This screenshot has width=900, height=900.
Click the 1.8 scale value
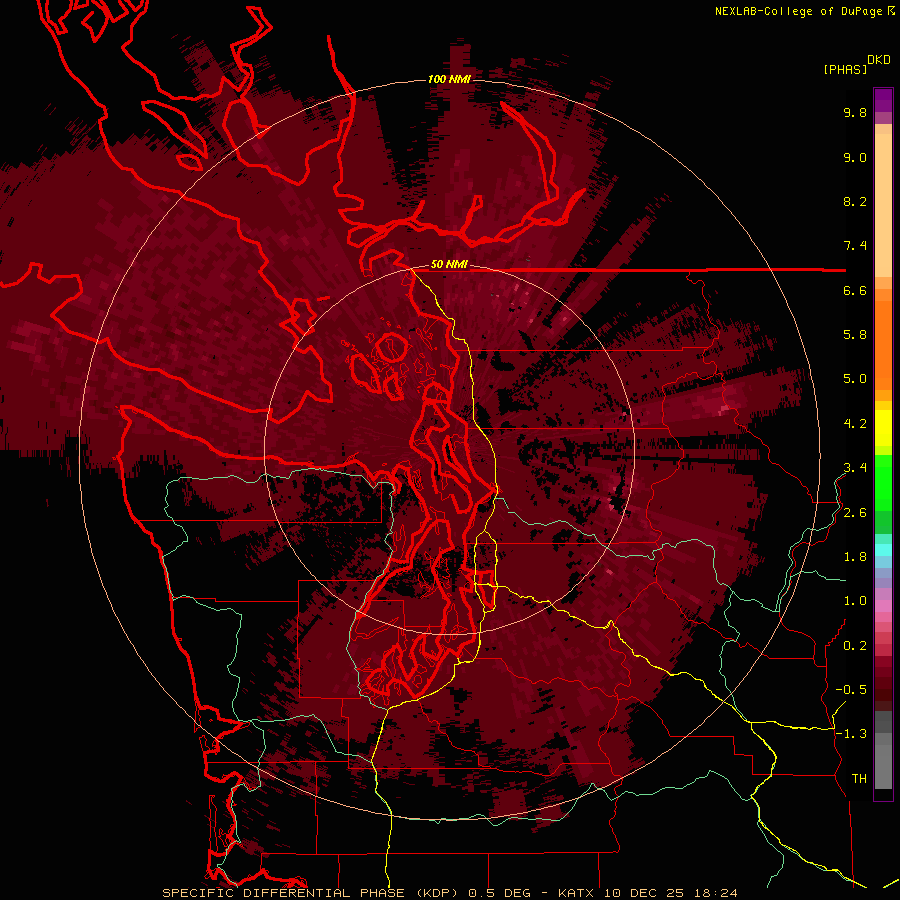(x=855, y=557)
